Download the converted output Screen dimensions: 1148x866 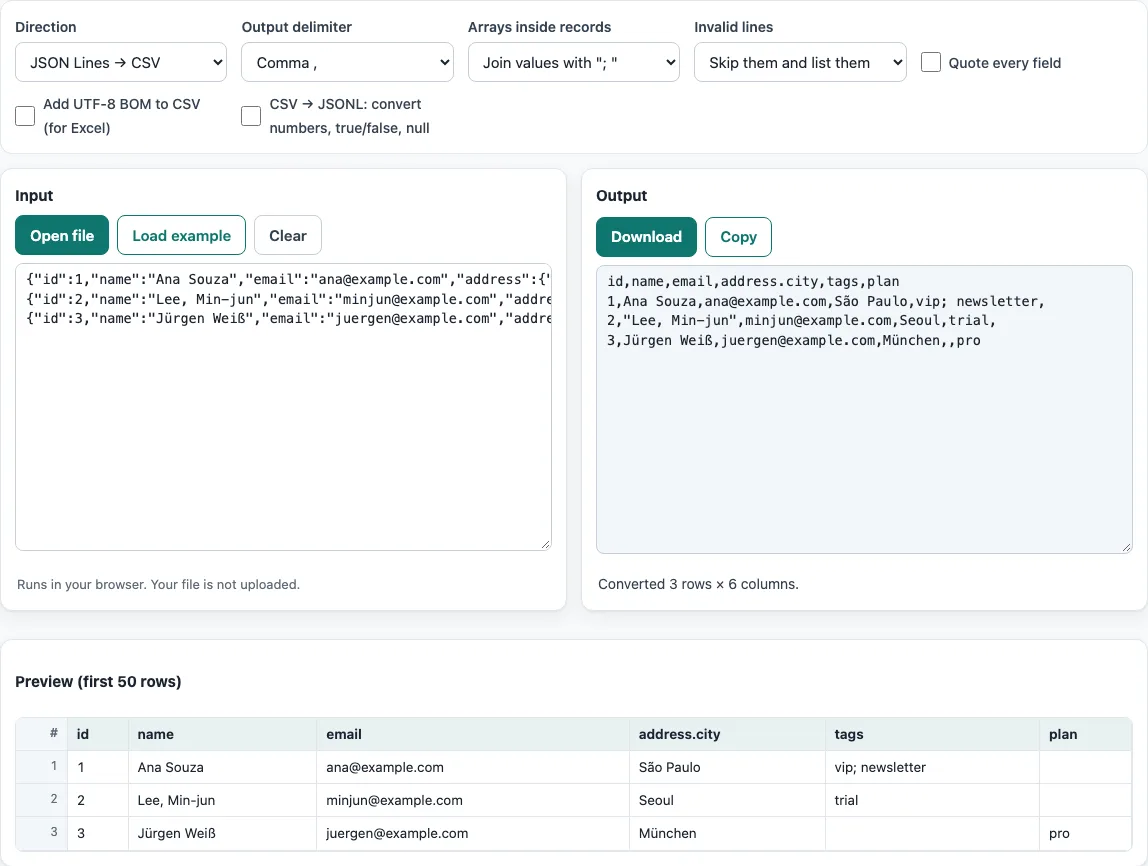tap(646, 237)
